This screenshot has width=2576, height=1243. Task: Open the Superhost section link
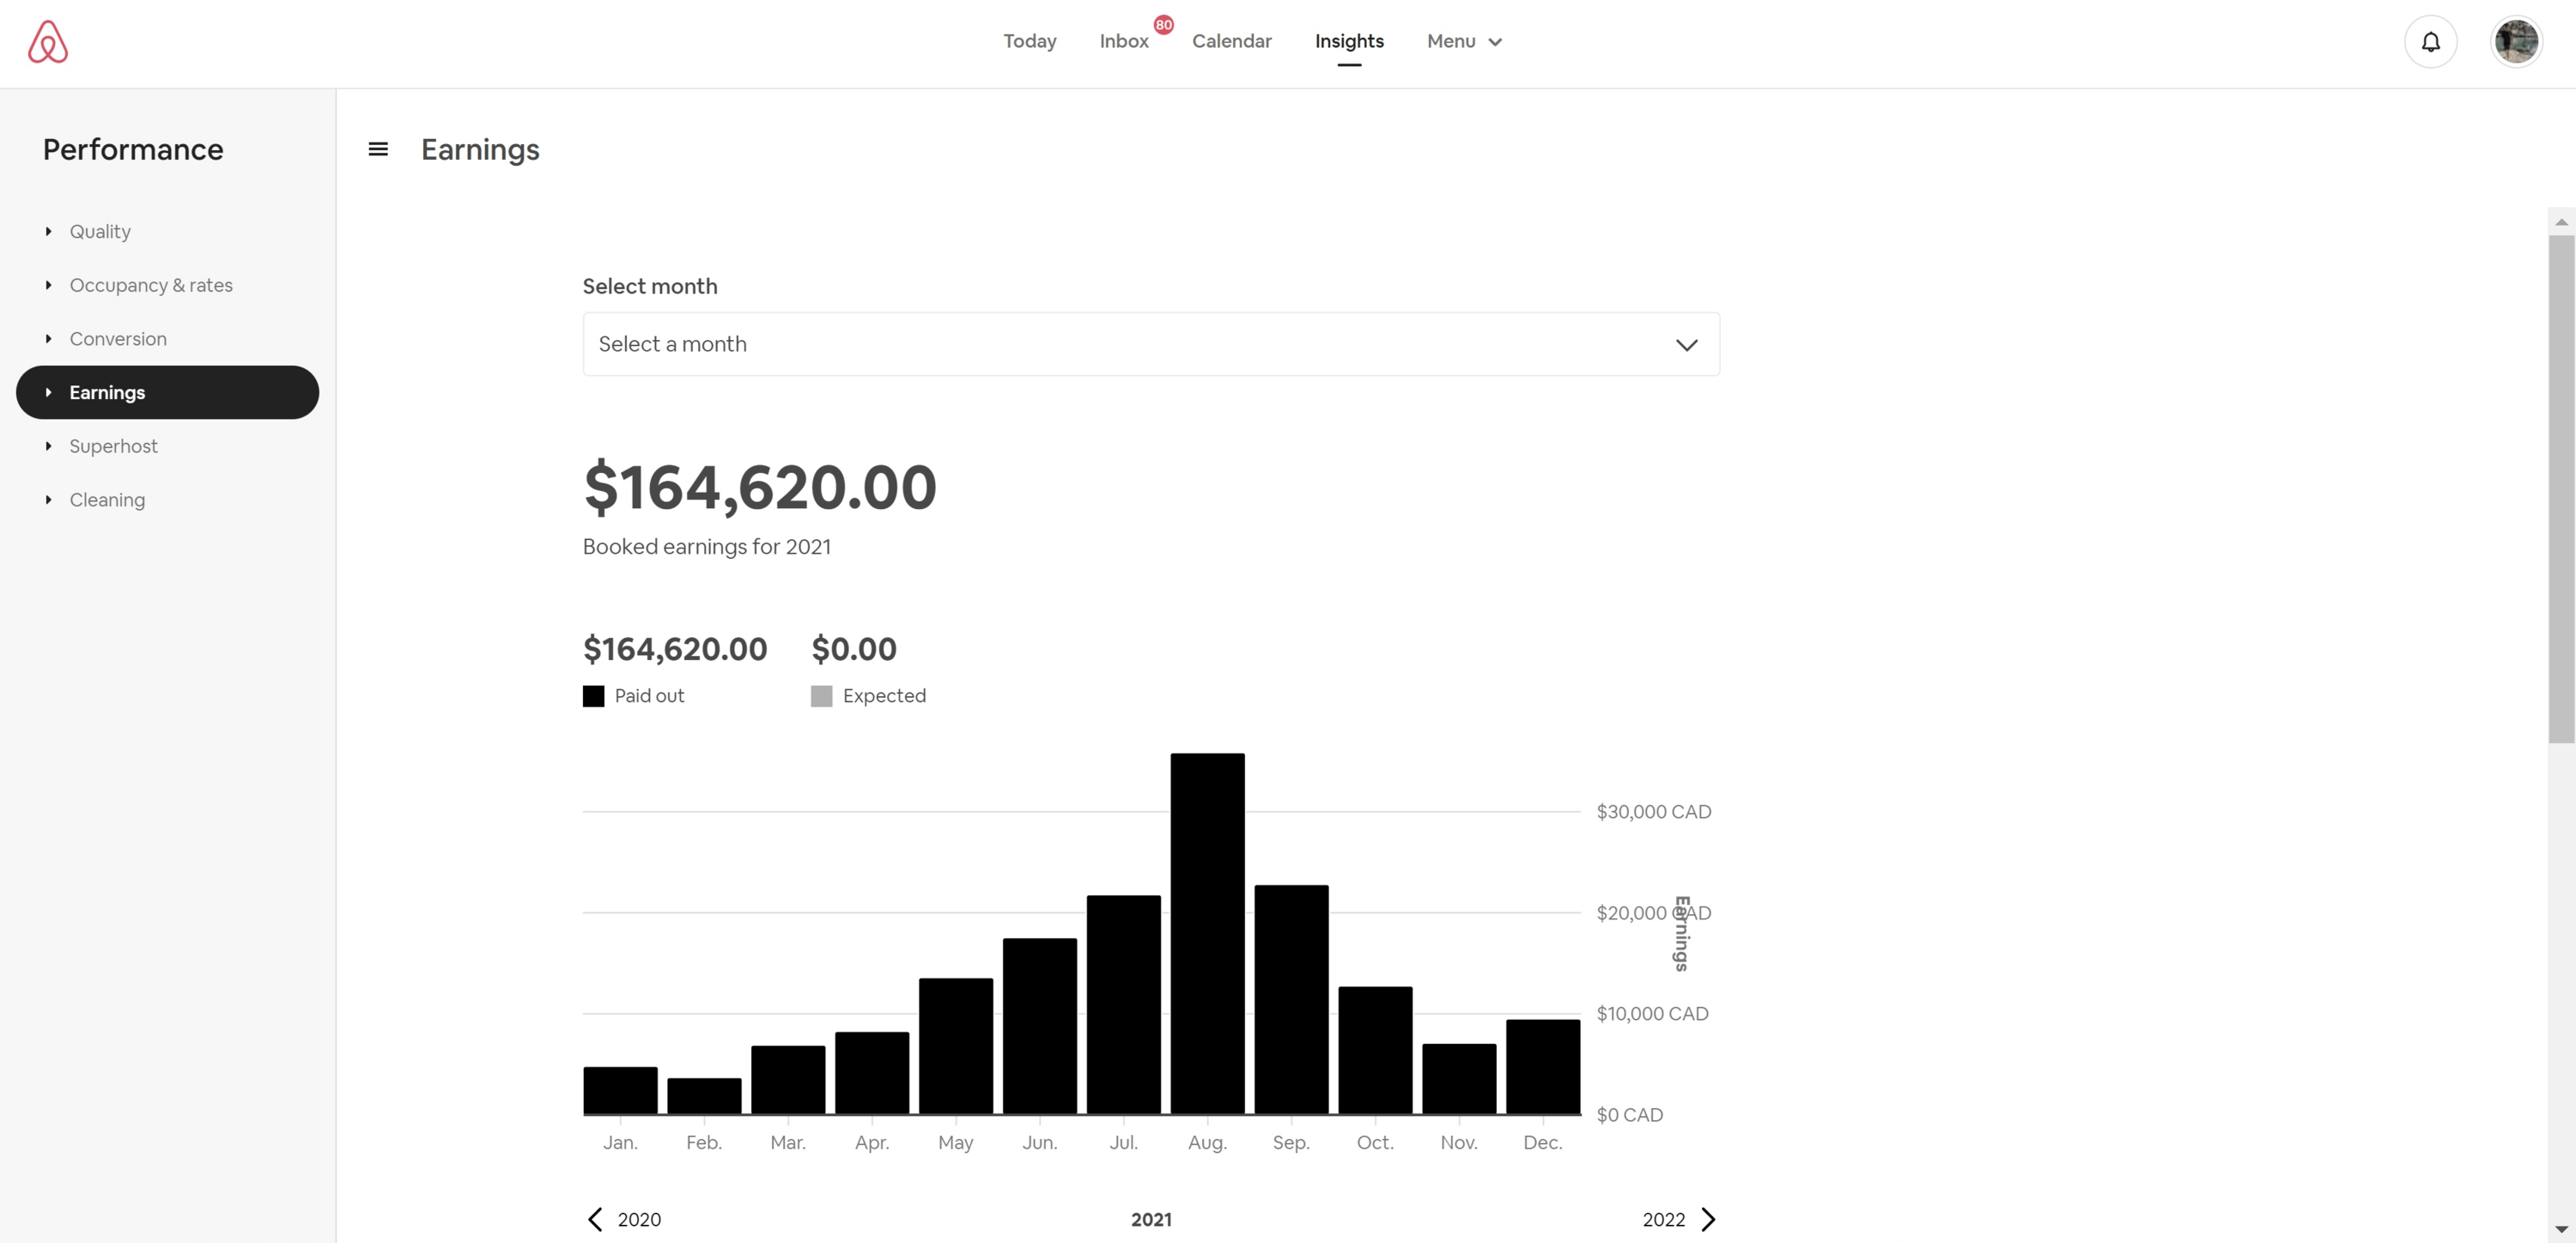(x=113, y=446)
